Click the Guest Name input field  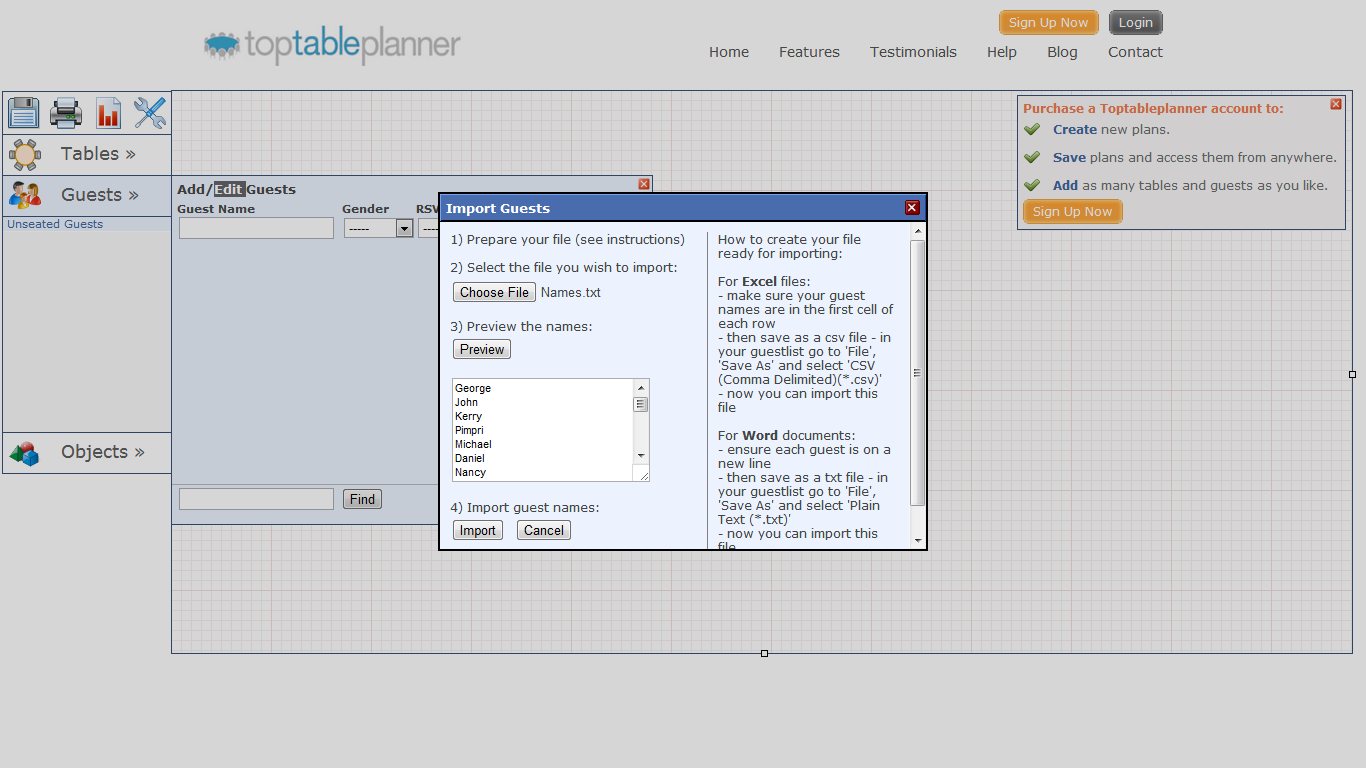256,229
